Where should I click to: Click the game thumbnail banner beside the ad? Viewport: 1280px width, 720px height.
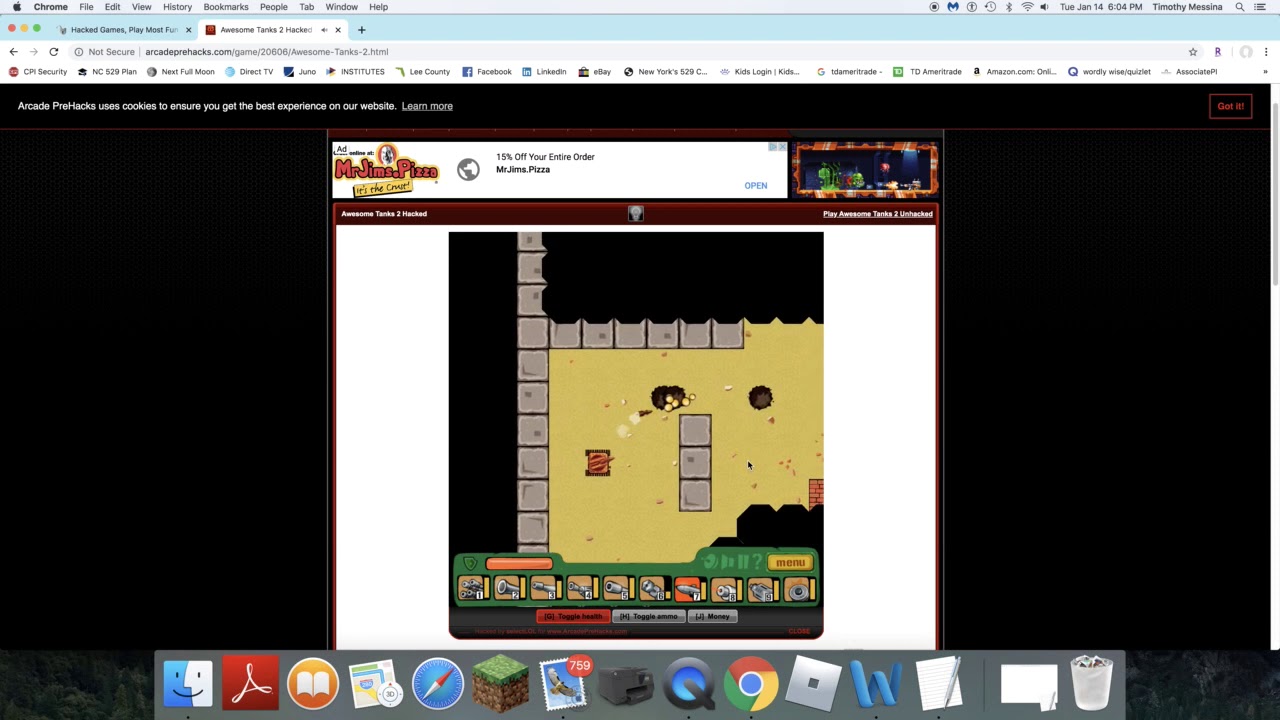865,170
